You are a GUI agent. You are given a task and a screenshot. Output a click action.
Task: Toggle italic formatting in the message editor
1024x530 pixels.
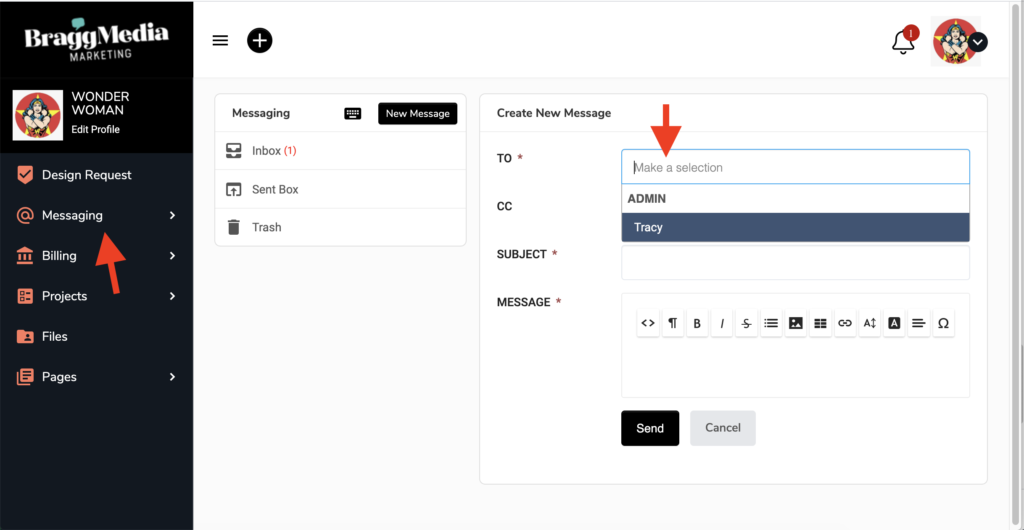(x=722, y=323)
